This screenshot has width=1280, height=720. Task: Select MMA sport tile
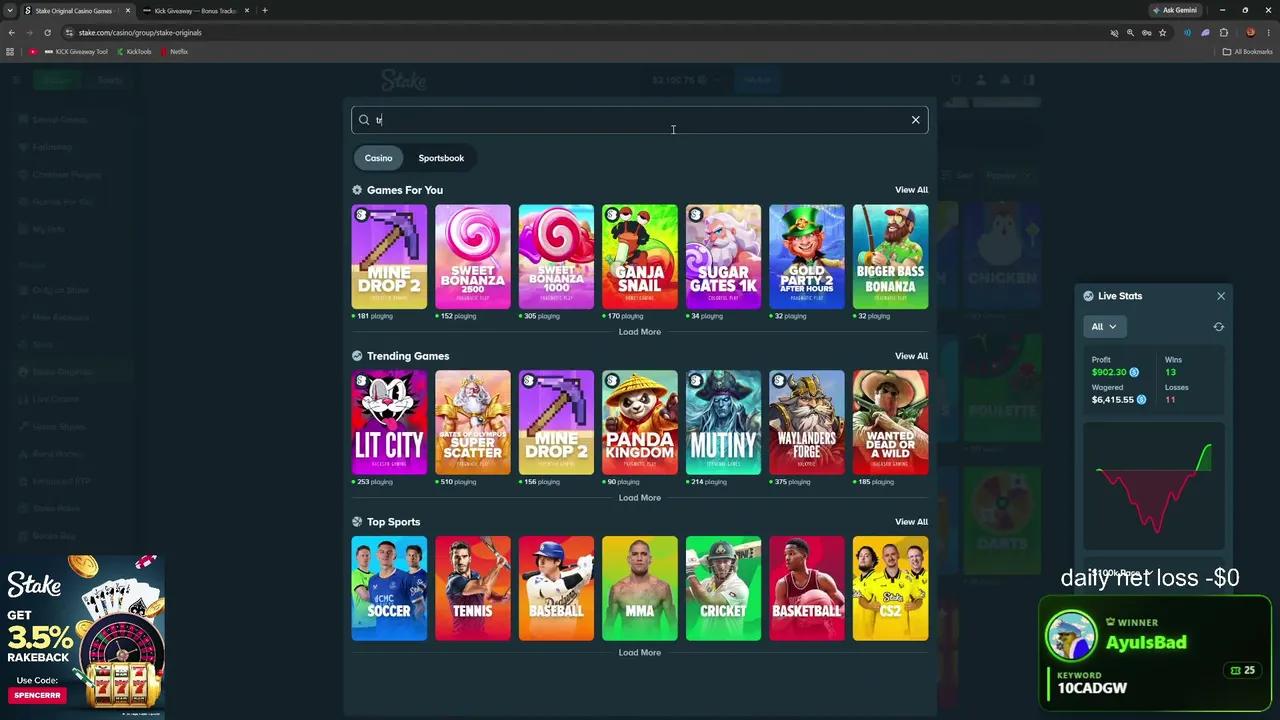(640, 588)
